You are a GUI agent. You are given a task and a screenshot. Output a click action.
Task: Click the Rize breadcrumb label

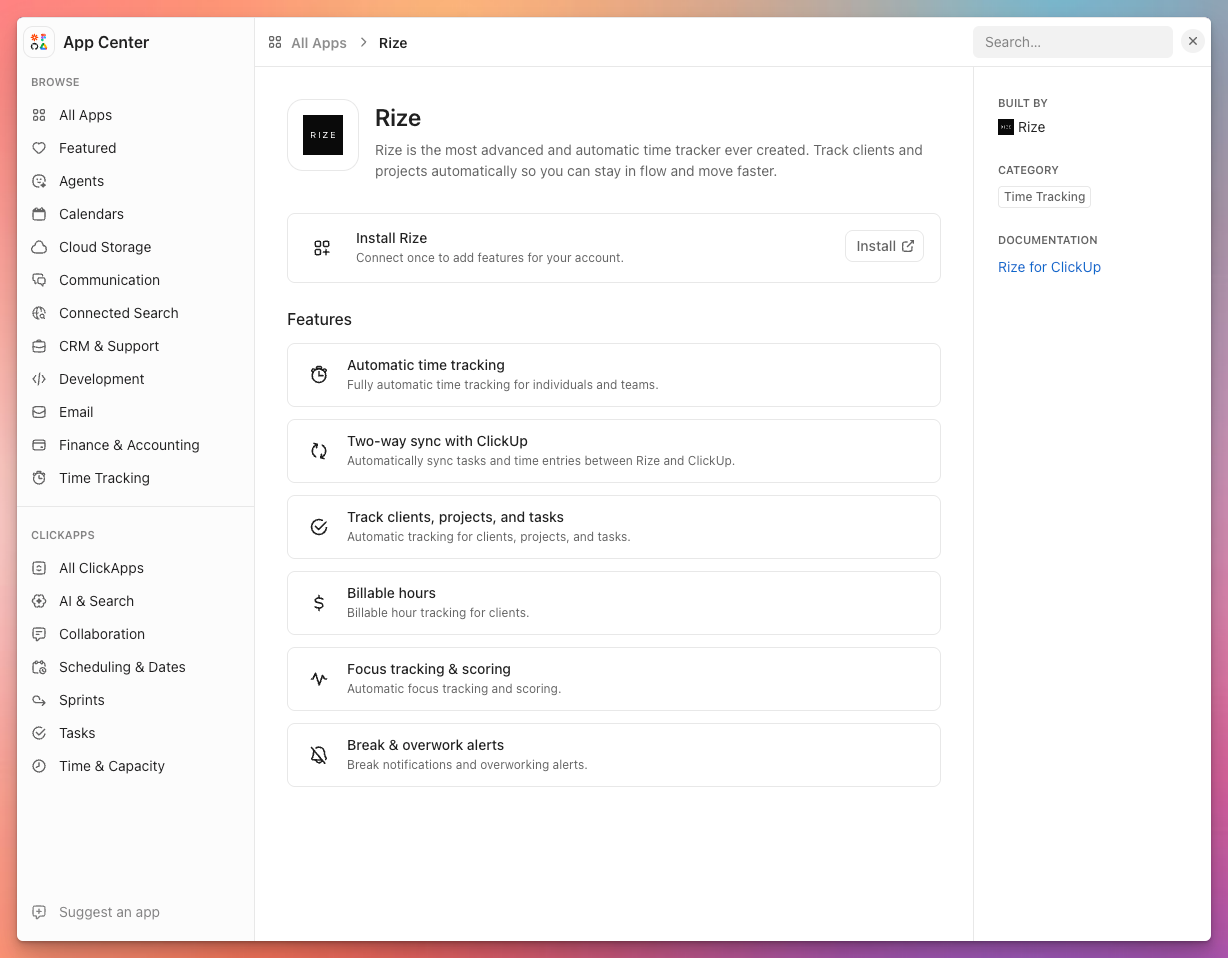point(393,43)
